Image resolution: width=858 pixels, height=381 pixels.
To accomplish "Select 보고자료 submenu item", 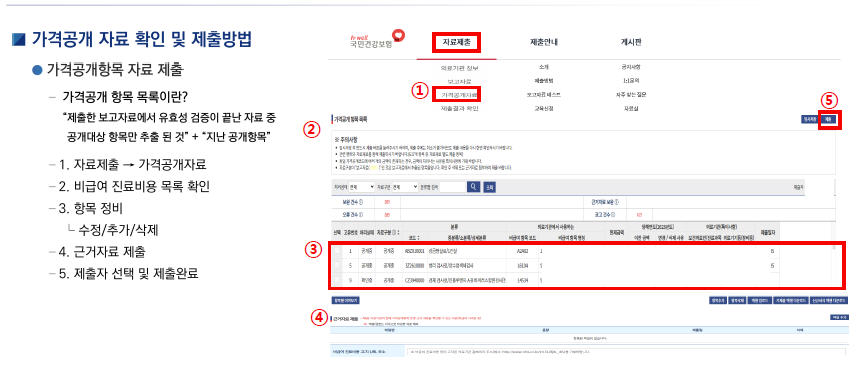I will [459, 81].
